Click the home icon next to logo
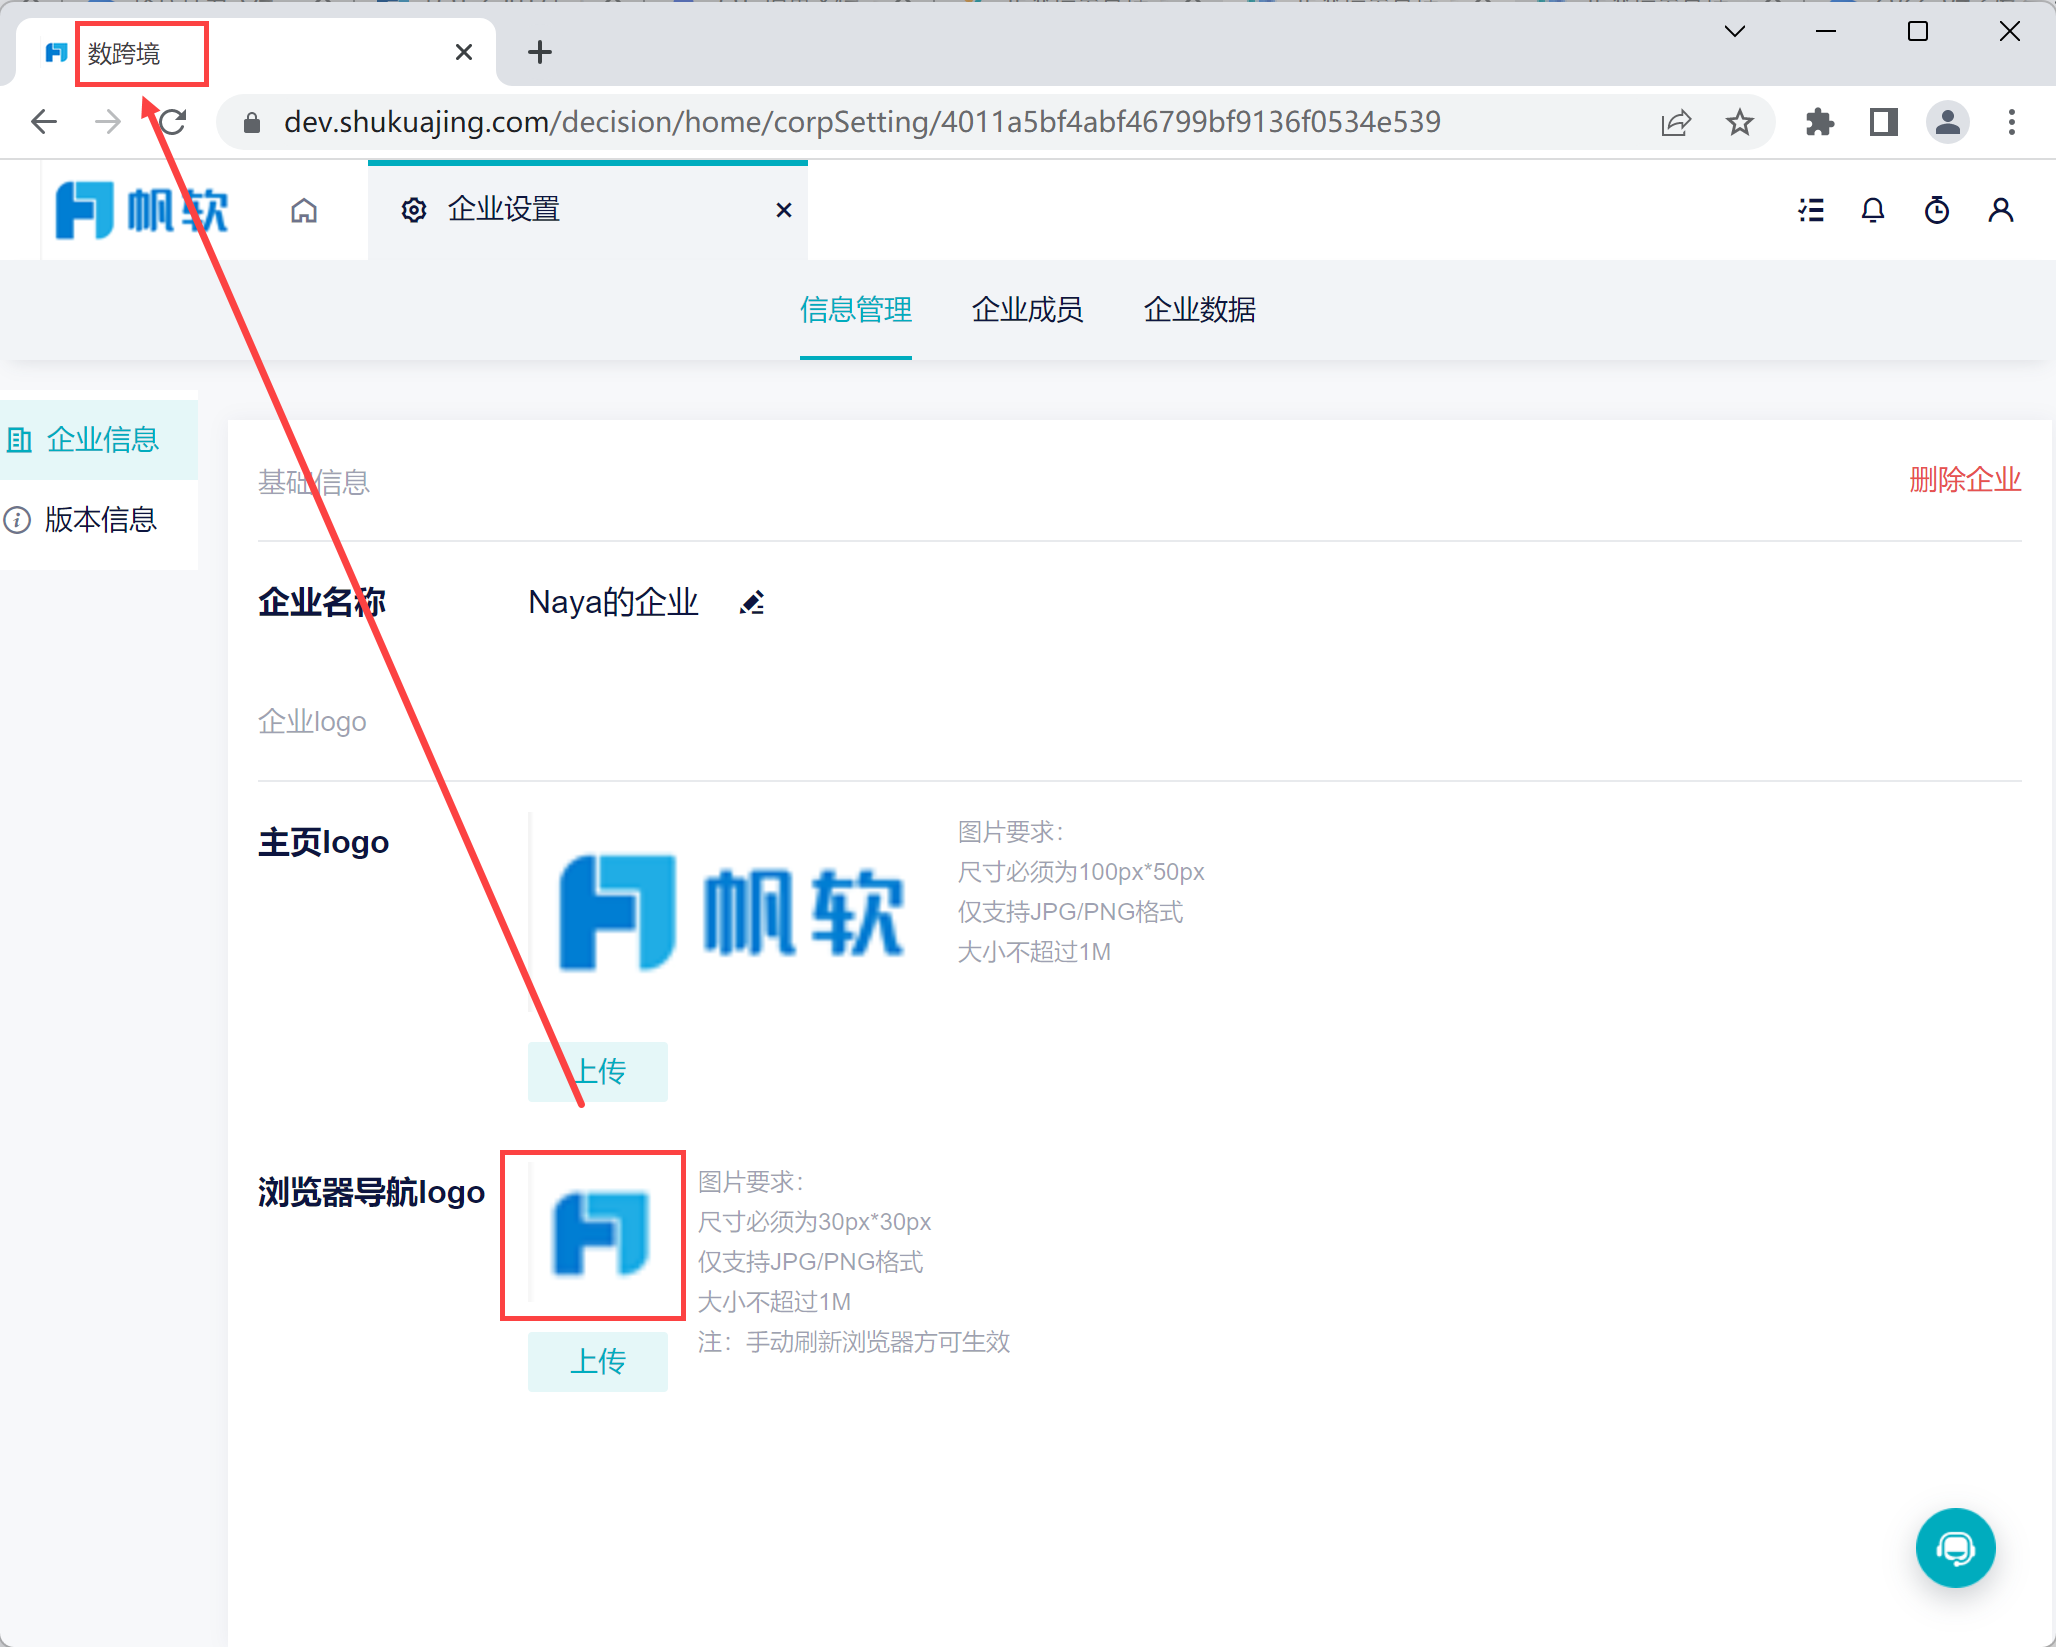 [304, 211]
